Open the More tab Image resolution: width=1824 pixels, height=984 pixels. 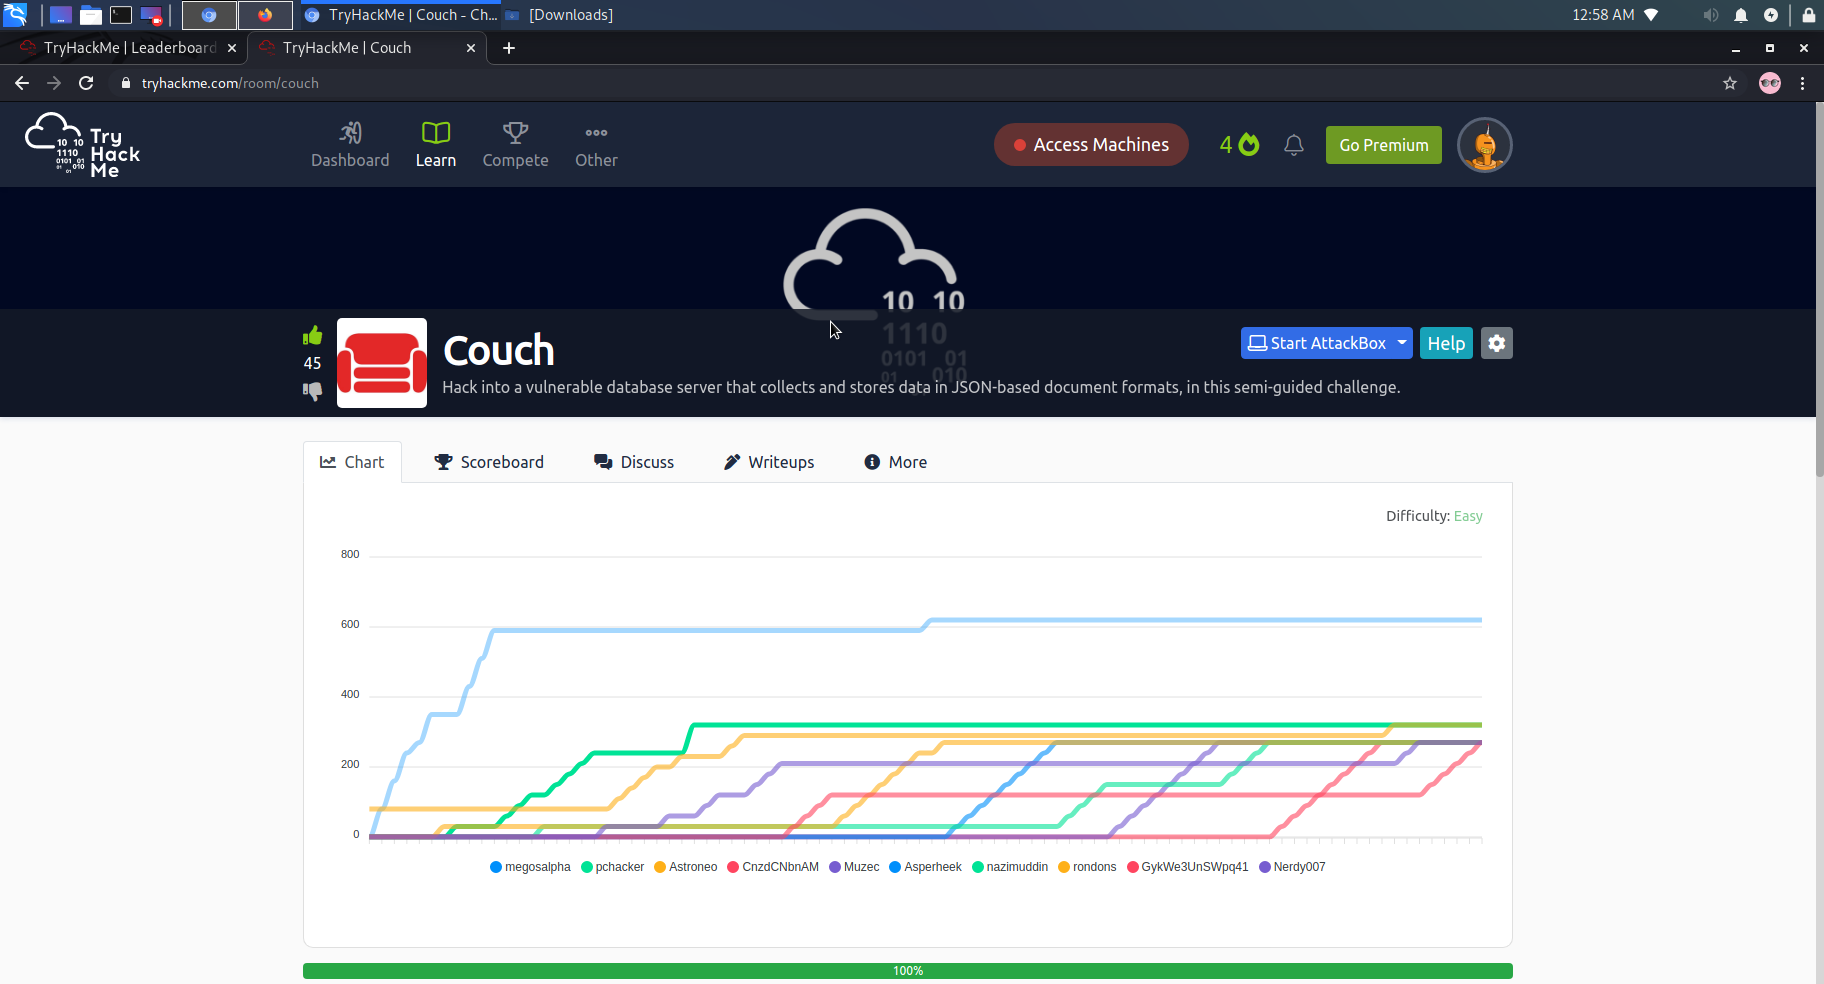pyautogui.click(x=896, y=462)
